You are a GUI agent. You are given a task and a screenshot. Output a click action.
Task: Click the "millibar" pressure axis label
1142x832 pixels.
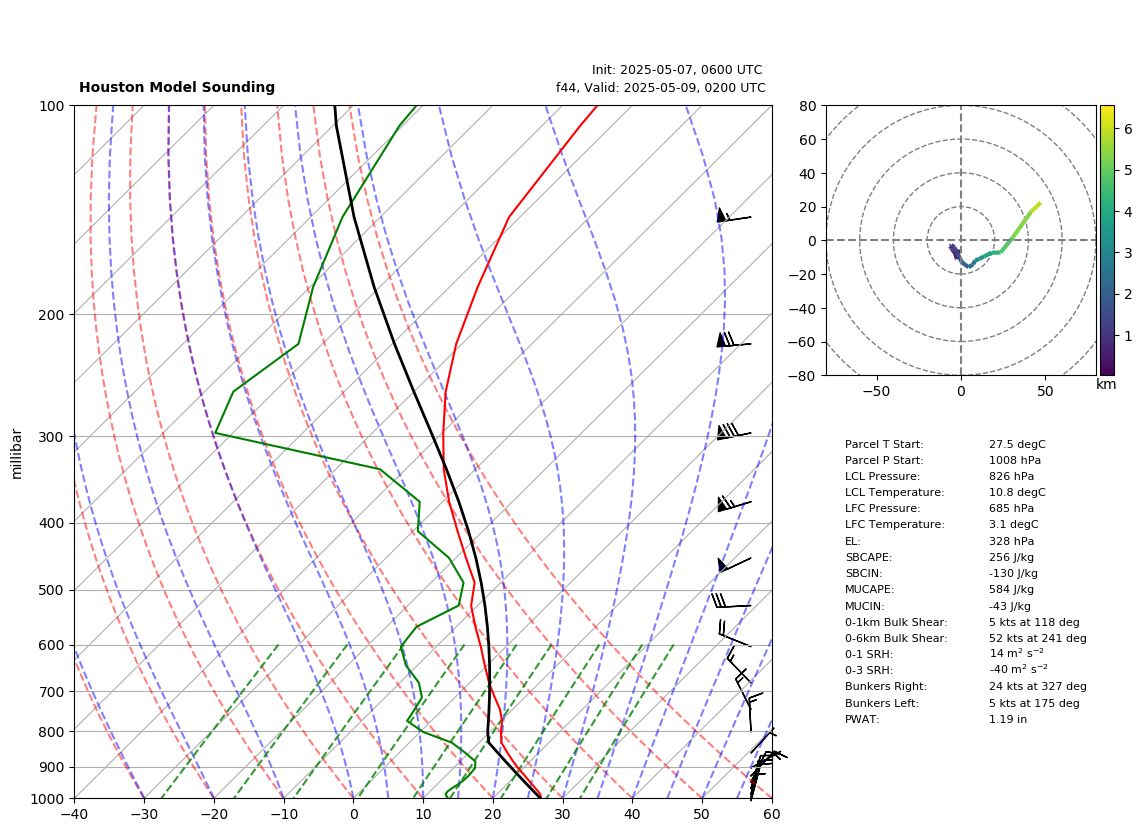click(17, 454)
